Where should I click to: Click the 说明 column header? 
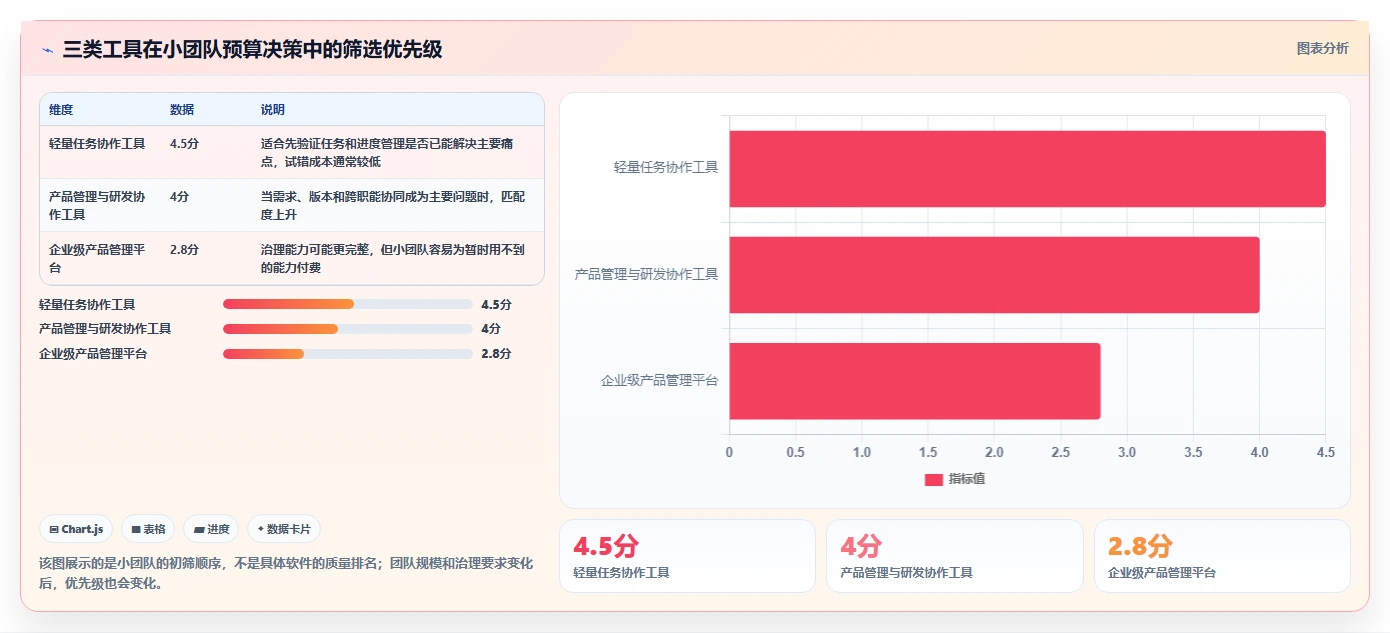pyautogui.click(x=273, y=110)
